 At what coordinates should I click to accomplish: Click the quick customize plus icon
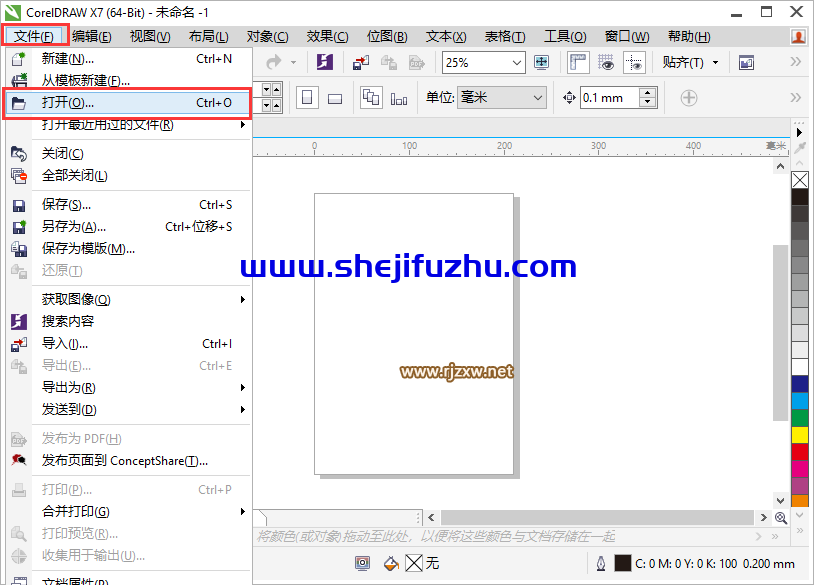[689, 98]
